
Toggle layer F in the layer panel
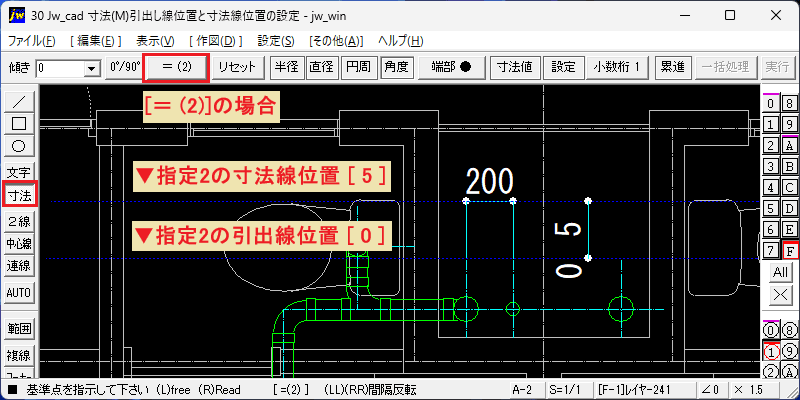(789, 251)
